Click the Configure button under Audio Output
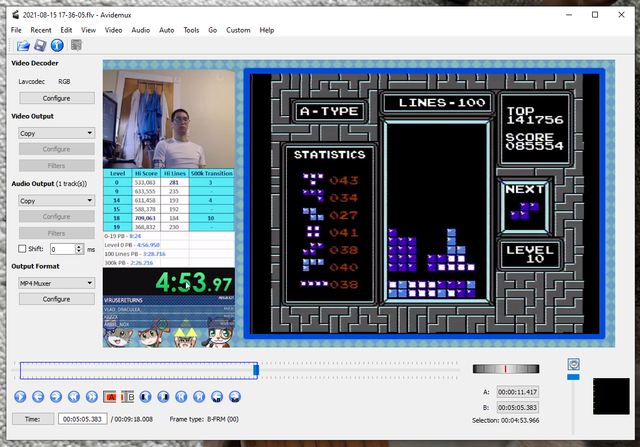 [x=56, y=216]
